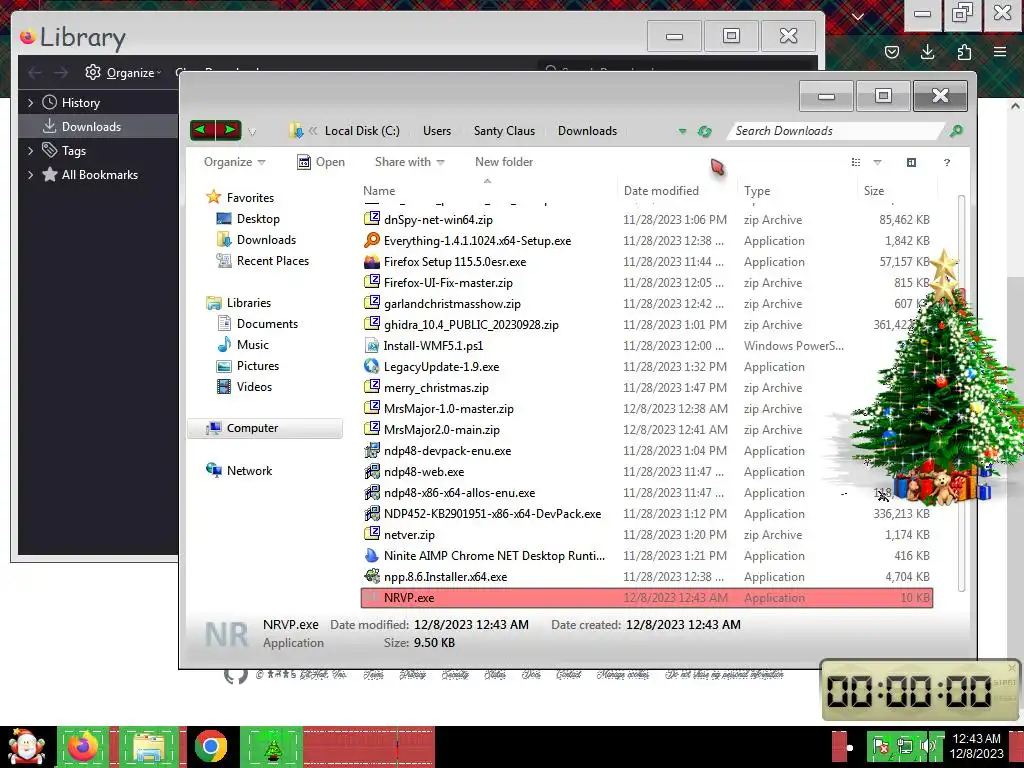Viewport: 1024px width, 768px height.
Task: Select Users in the breadcrumb path
Action: pos(437,131)
